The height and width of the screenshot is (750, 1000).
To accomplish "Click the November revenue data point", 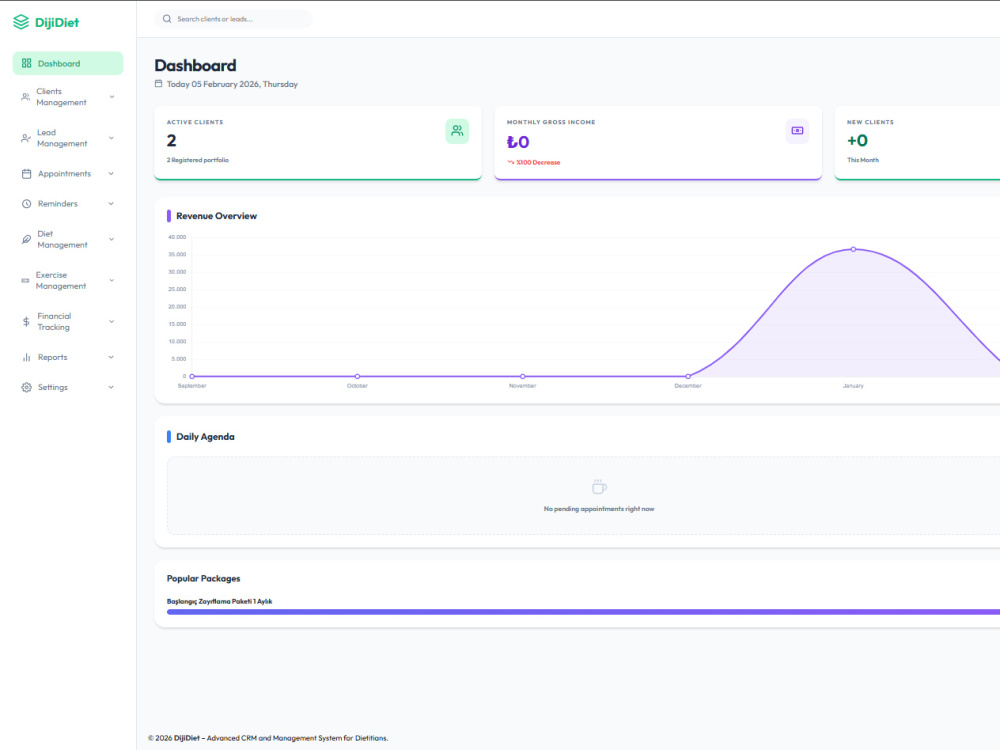I will [522, 376].
